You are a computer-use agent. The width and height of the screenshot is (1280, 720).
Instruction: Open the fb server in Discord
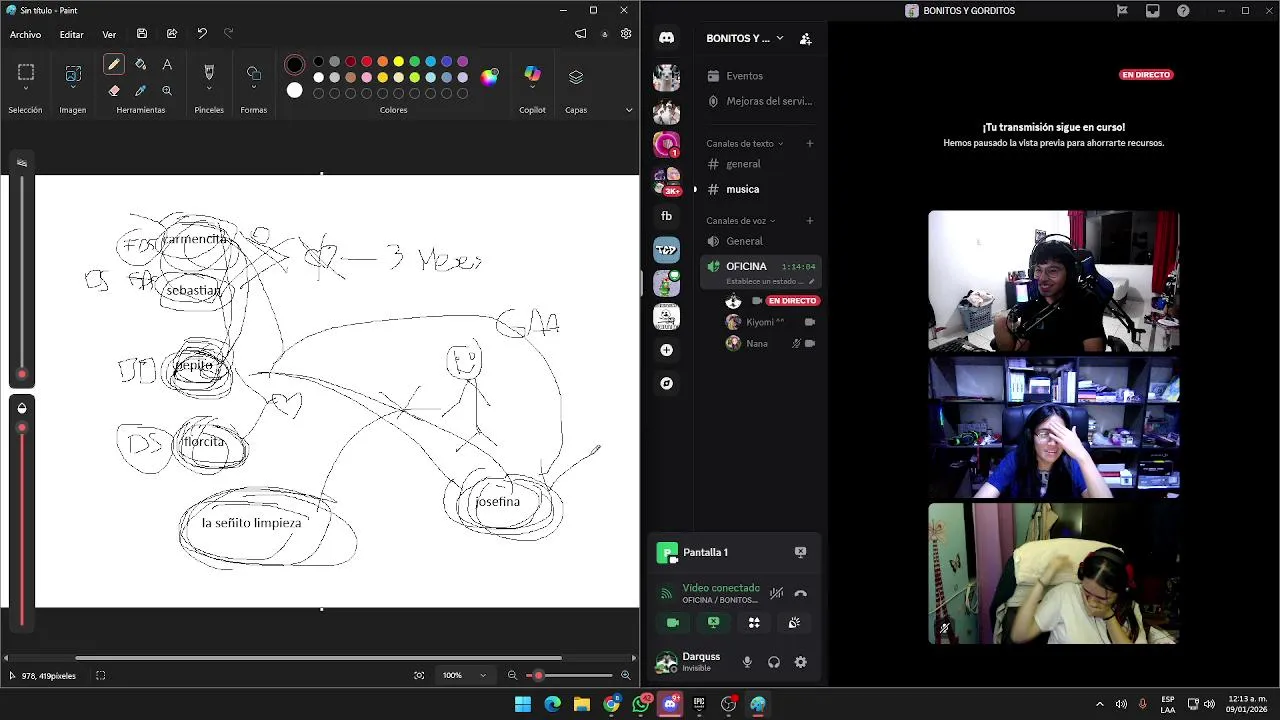tap(667, 216)
